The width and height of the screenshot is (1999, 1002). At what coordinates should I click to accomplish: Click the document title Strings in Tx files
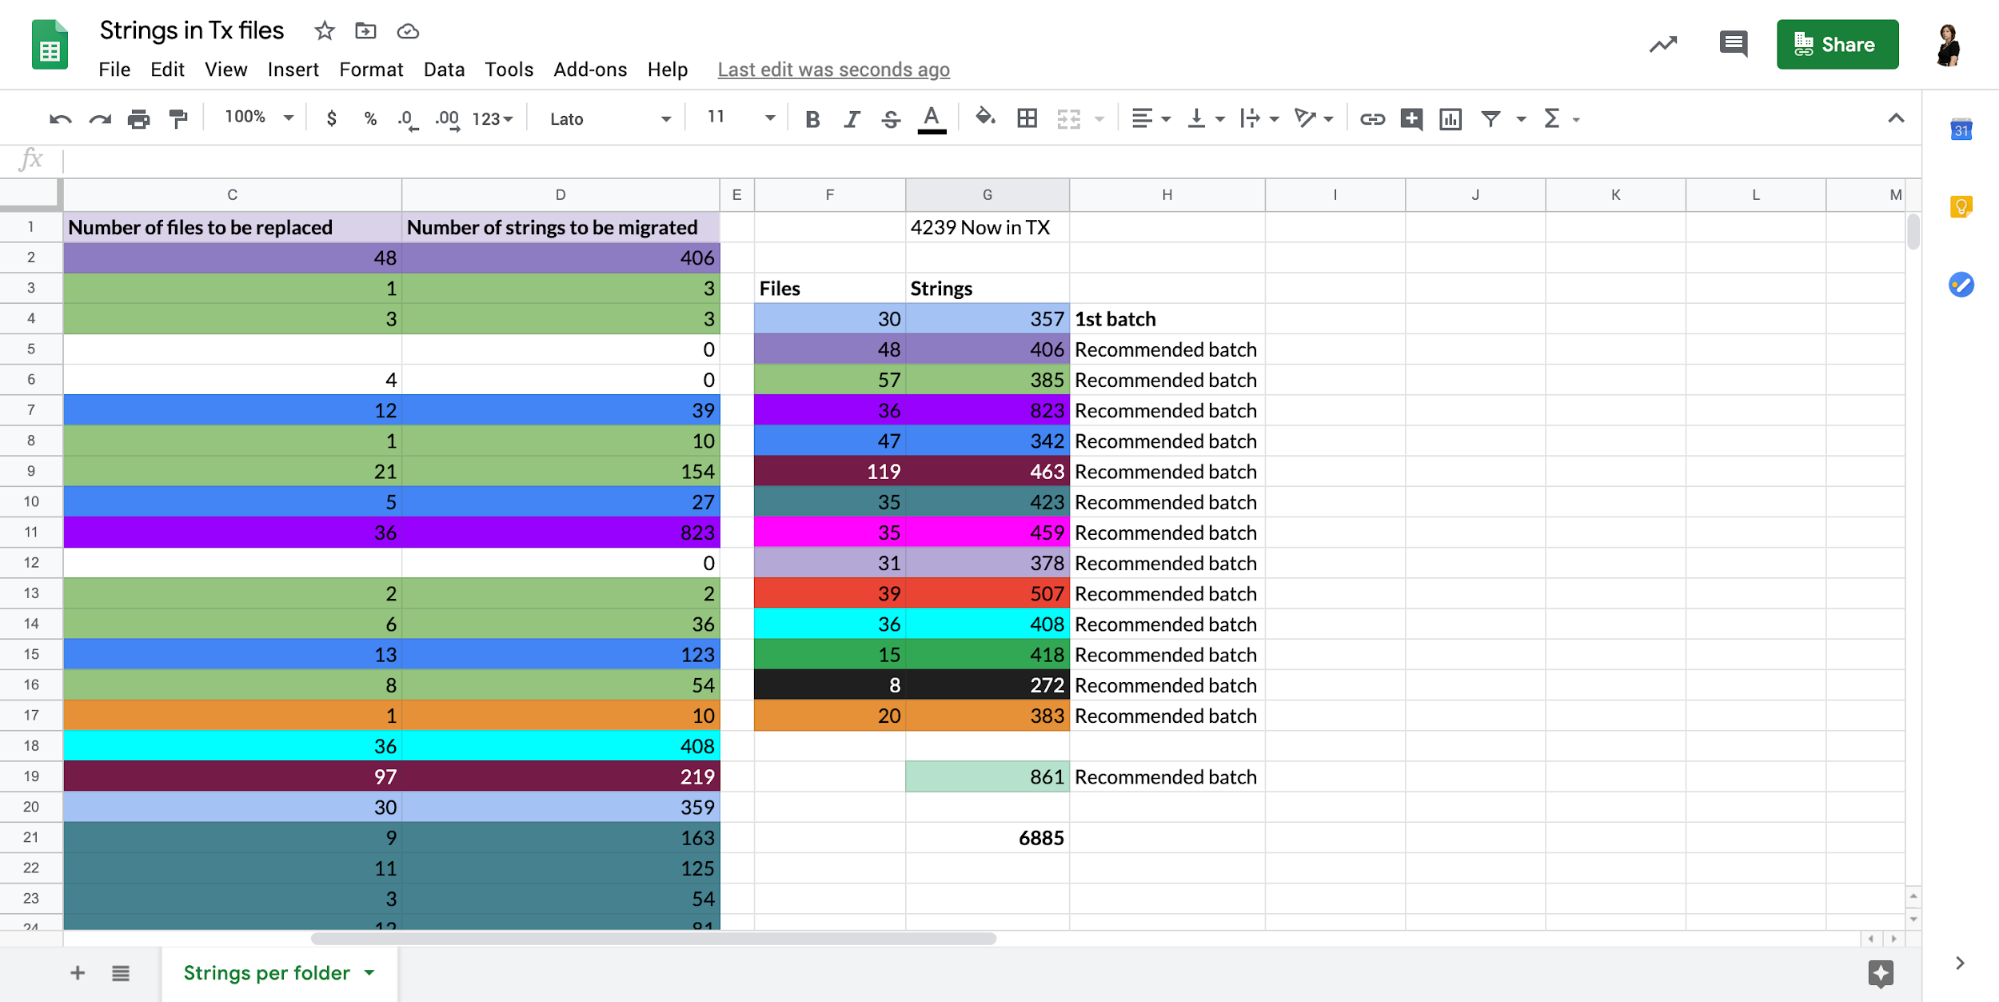coord(192,31)
